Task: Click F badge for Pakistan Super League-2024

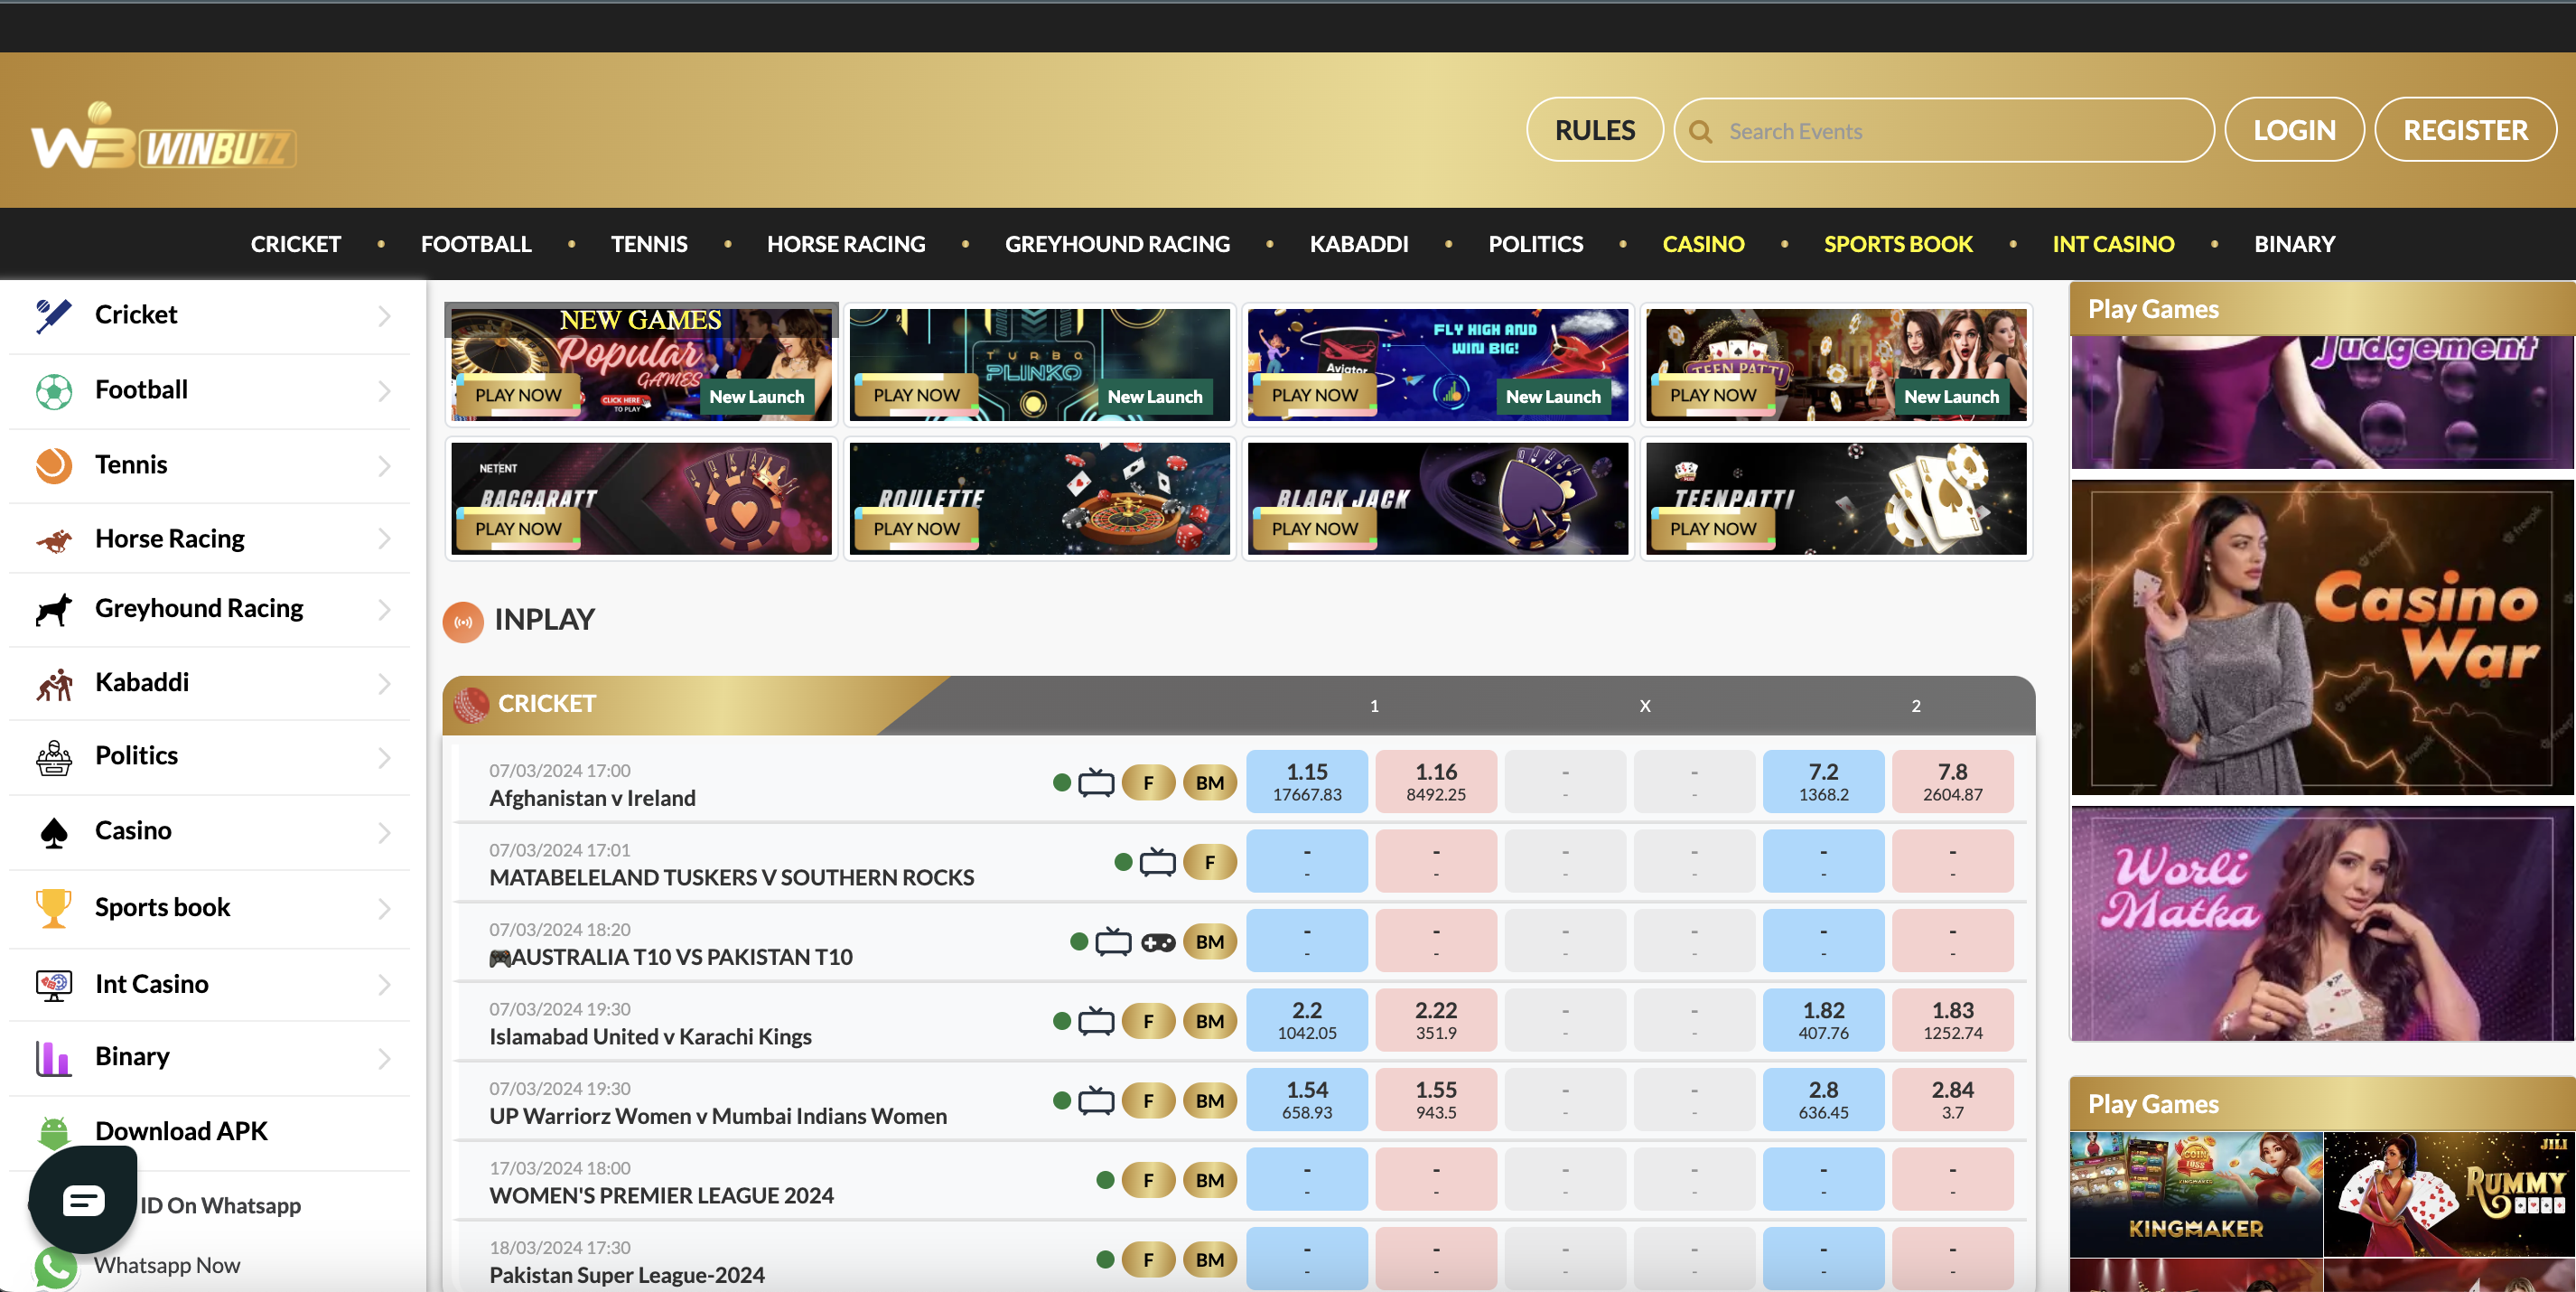Action: (x=1148, y=1259)
